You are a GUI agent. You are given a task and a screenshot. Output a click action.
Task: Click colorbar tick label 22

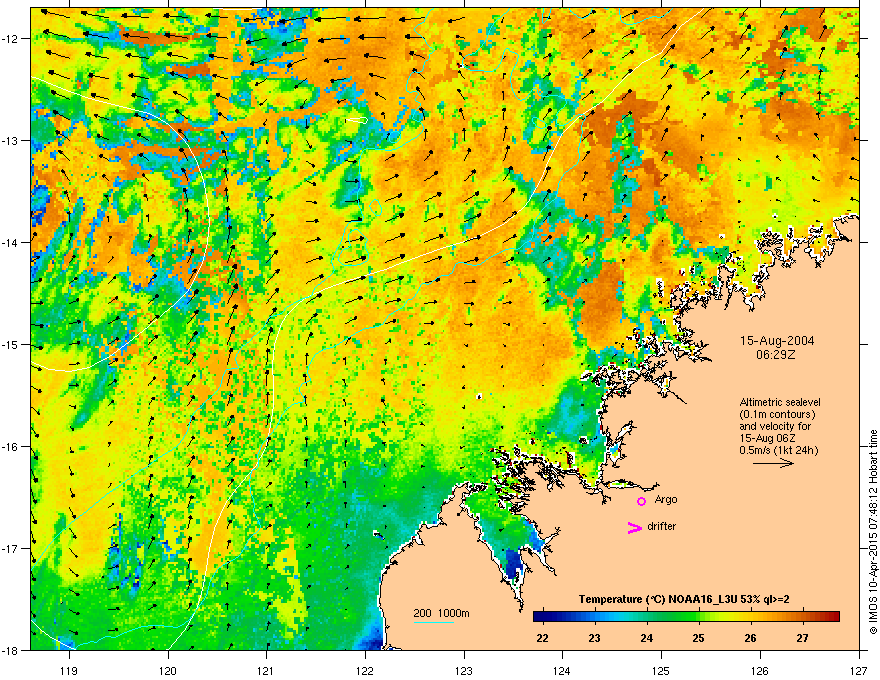click(542, 638)
